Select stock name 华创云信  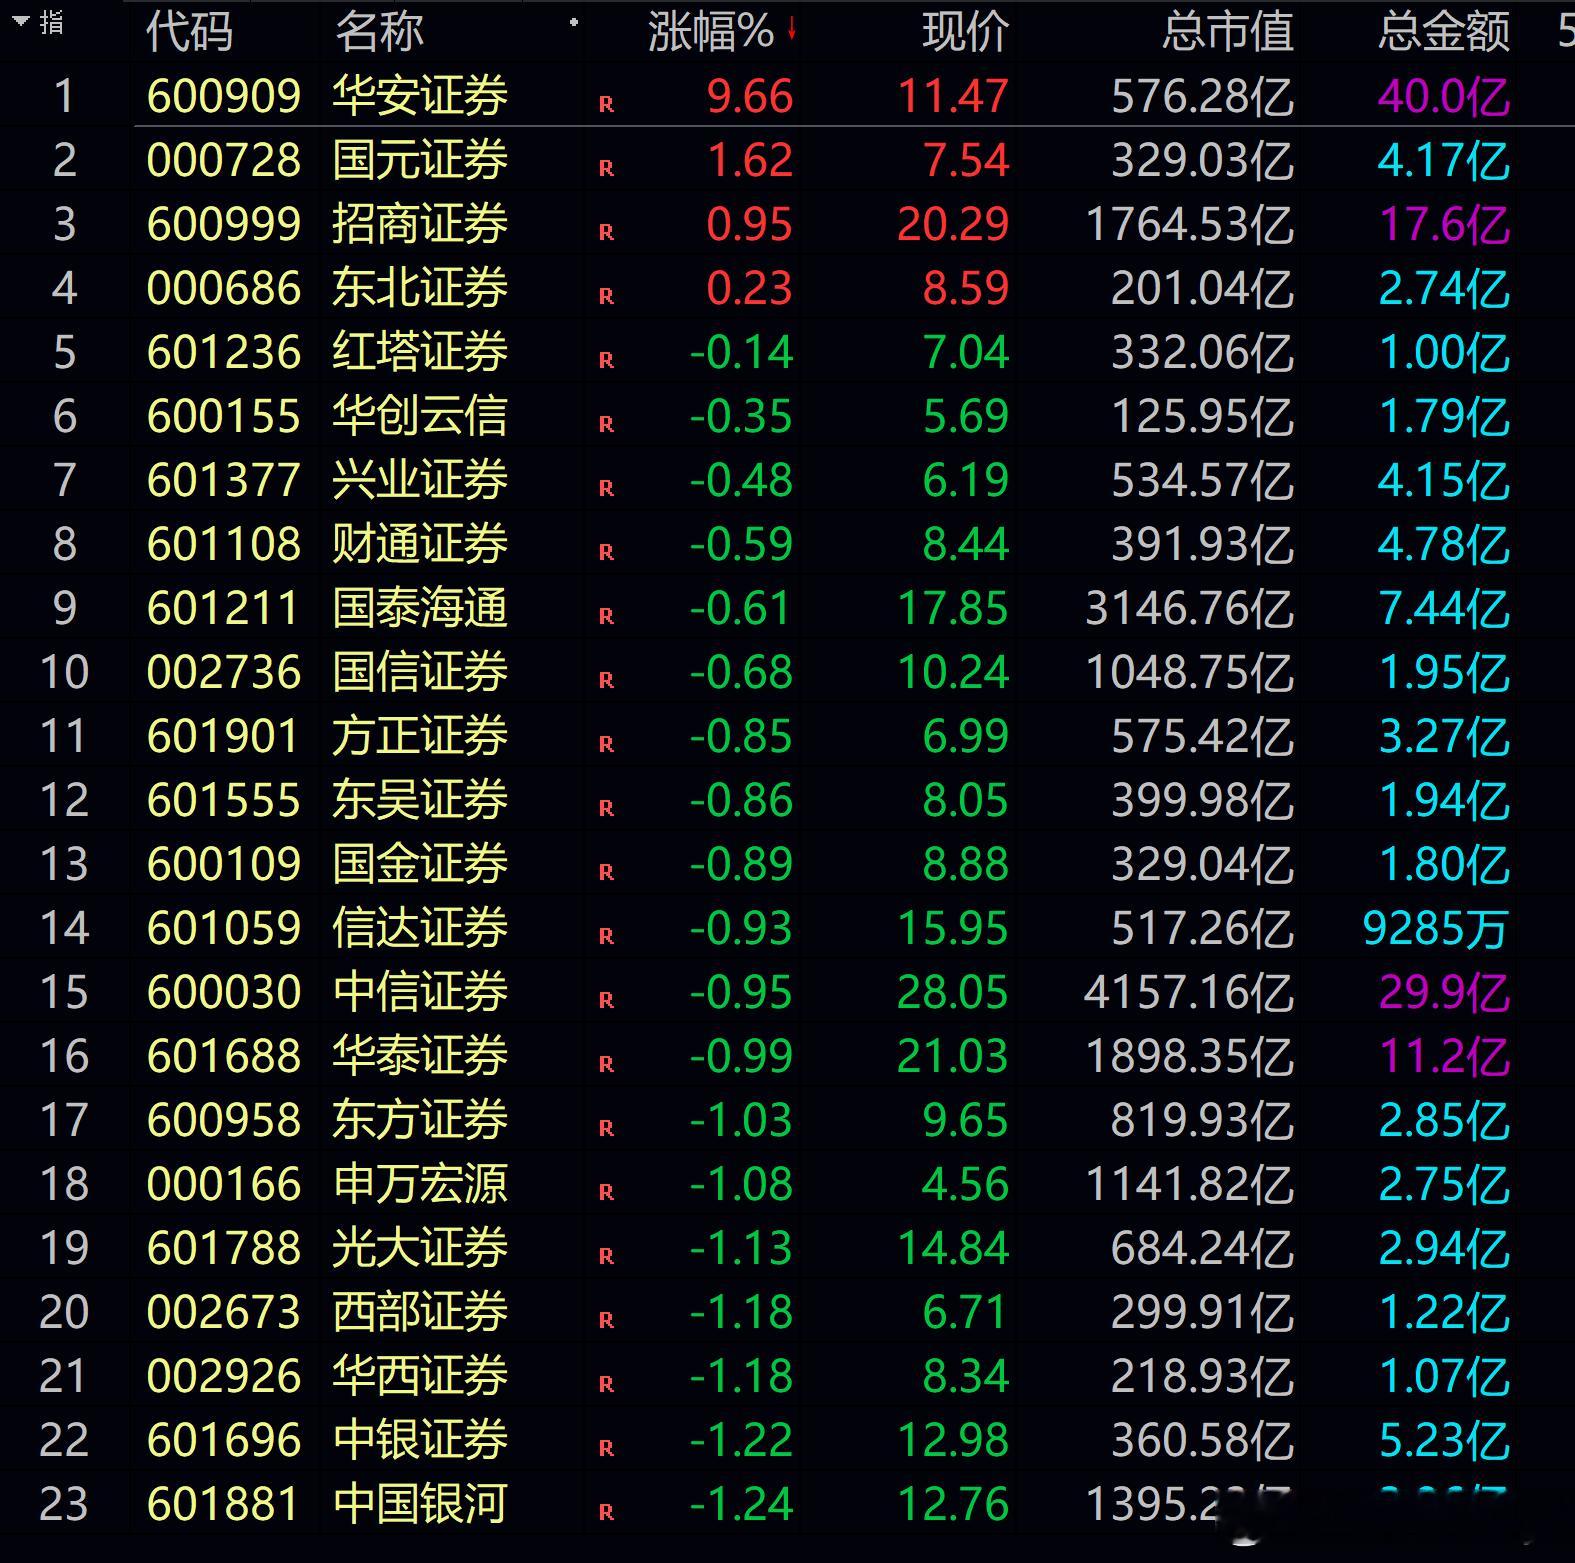pyautogui.click(x=420, y=416)
